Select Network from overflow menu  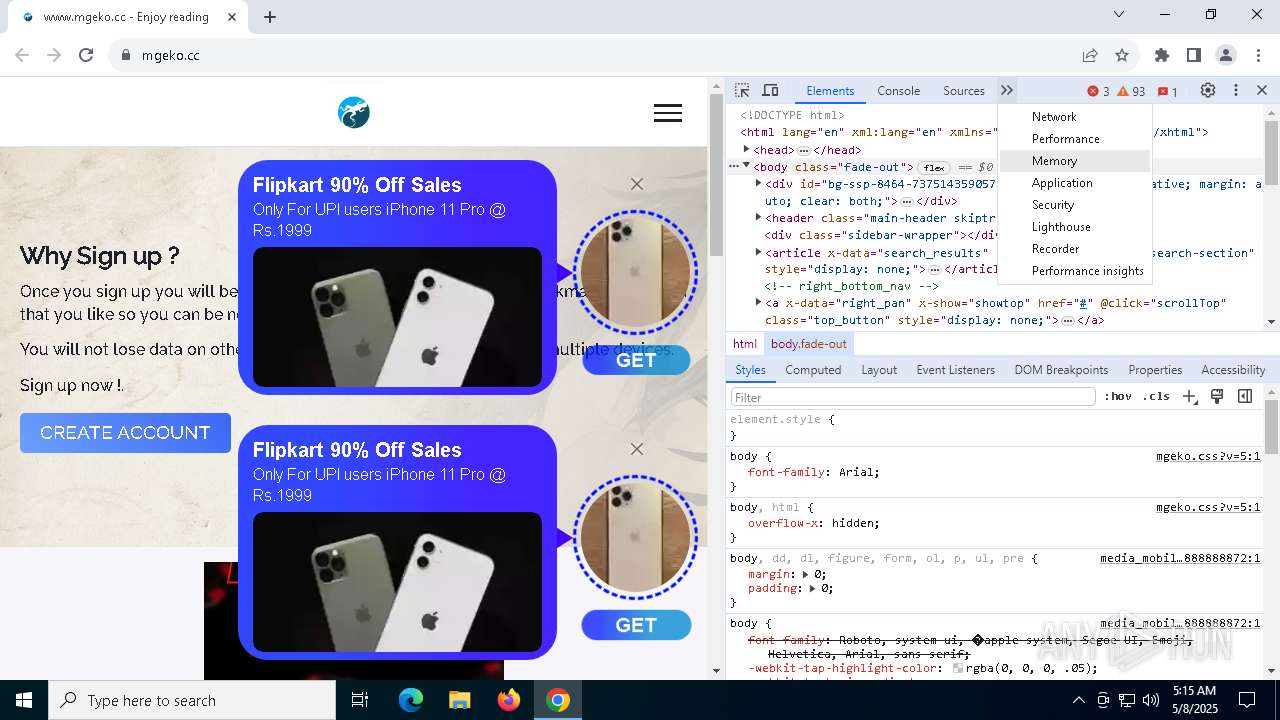click(1075, 117)
